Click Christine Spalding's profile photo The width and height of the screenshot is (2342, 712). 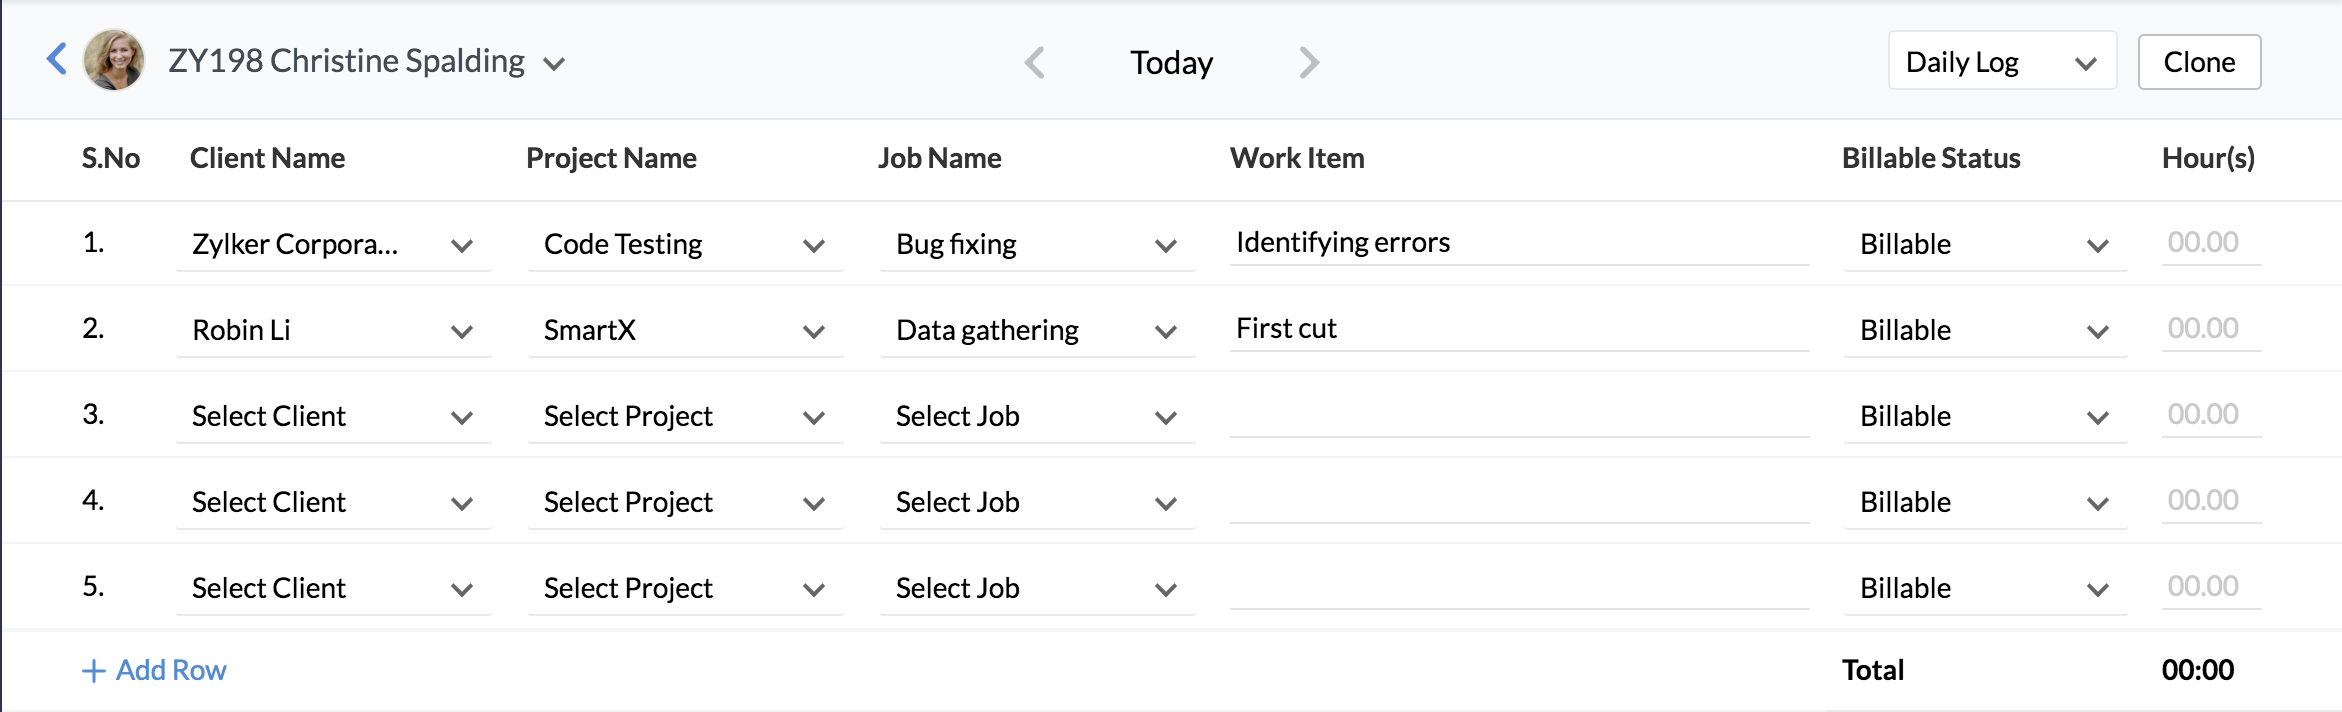[x=114, y=60]
